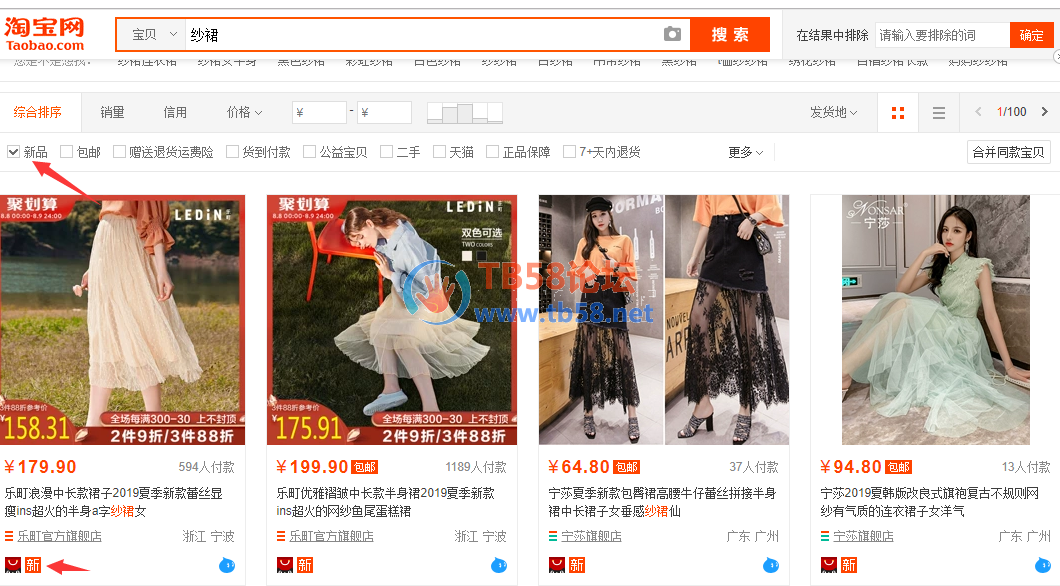
Task: Expand the 发货地 location dropdown
Action: coord(833,113)
